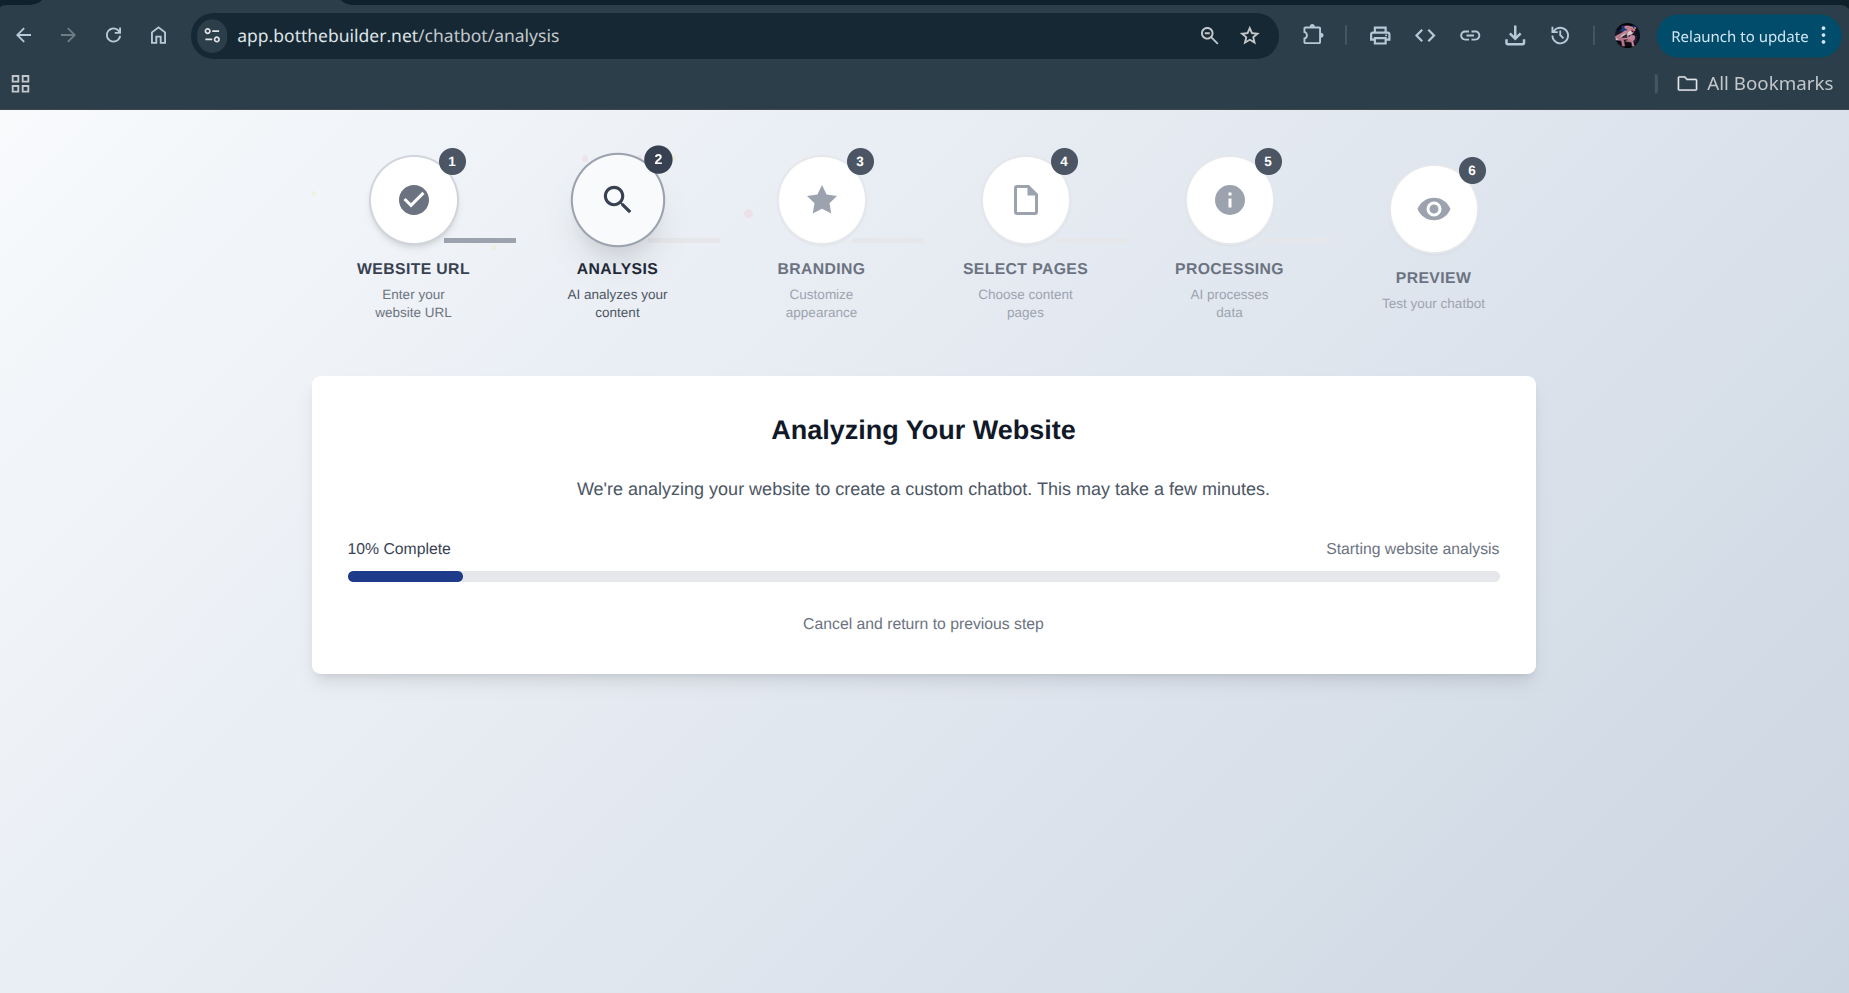
Task: Go back with the browser back arrow
Action: [x=24, y=36]
